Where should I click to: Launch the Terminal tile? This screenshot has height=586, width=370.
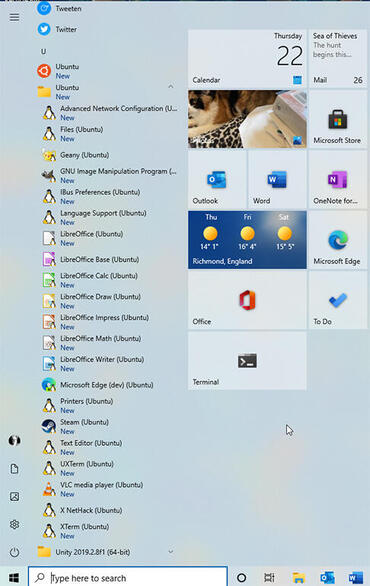(x=247, y=361)
